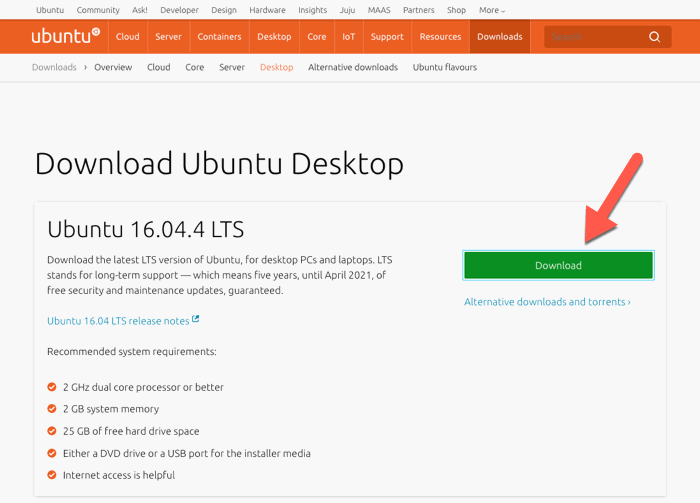Click the Shop link in the top bar
The width and height of the screenshot is (700, 503).
tap(456, 10)
